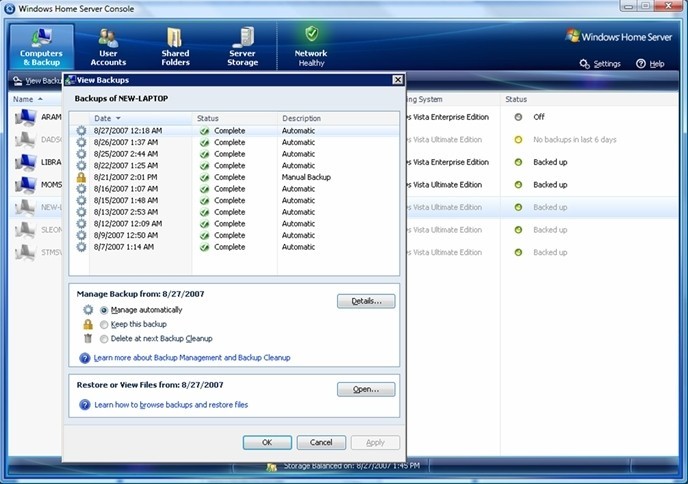Image resolution: width=688 pixels, height=484 pixels.
Task: Select the Manage automatically radio button
Action: [x=104, y=310]
